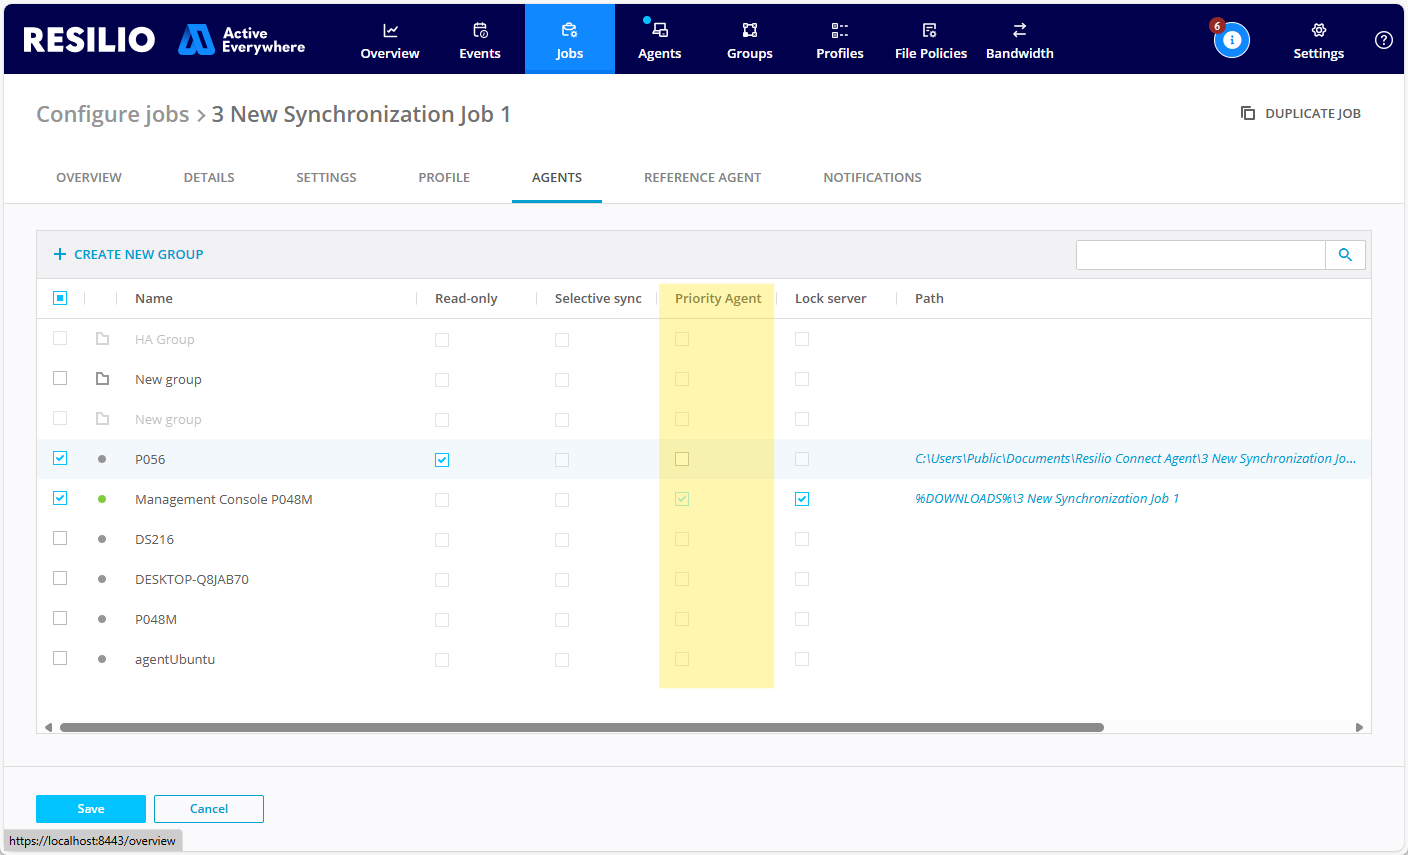Click the notifications info badge icon

click(x=1231, y=40)
